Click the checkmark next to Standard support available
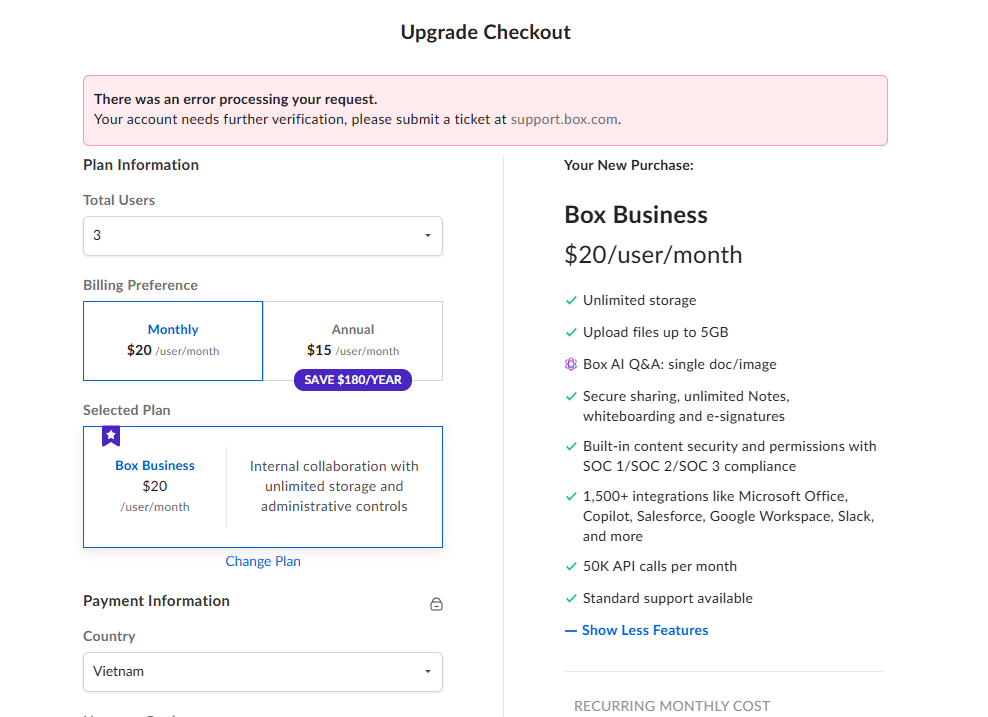This screenshot has height=717, width=988. coord(571,598)
